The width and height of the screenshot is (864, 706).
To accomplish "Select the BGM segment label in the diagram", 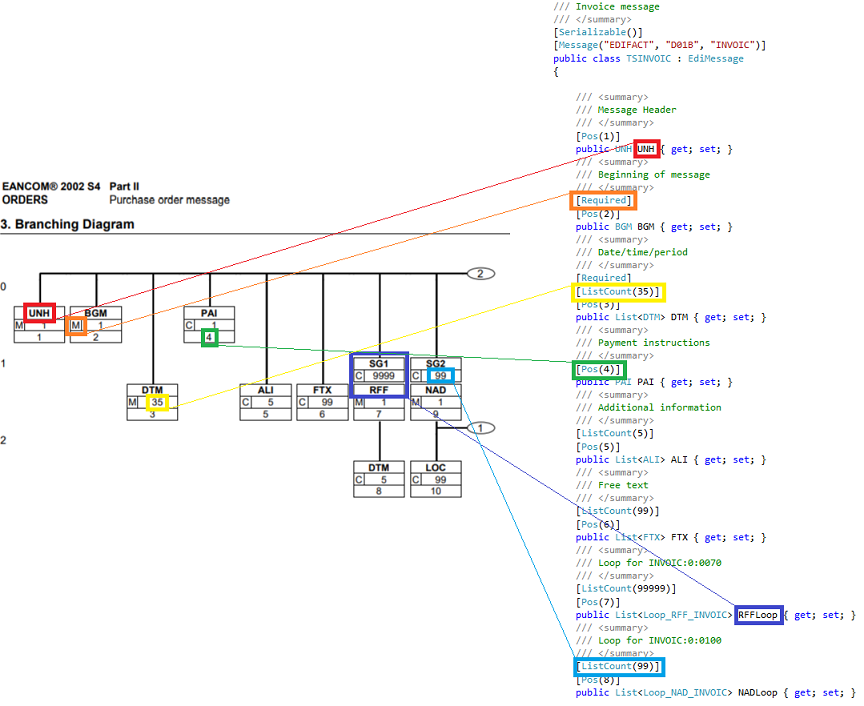I will pyautogui.click(x=96, y=313).
